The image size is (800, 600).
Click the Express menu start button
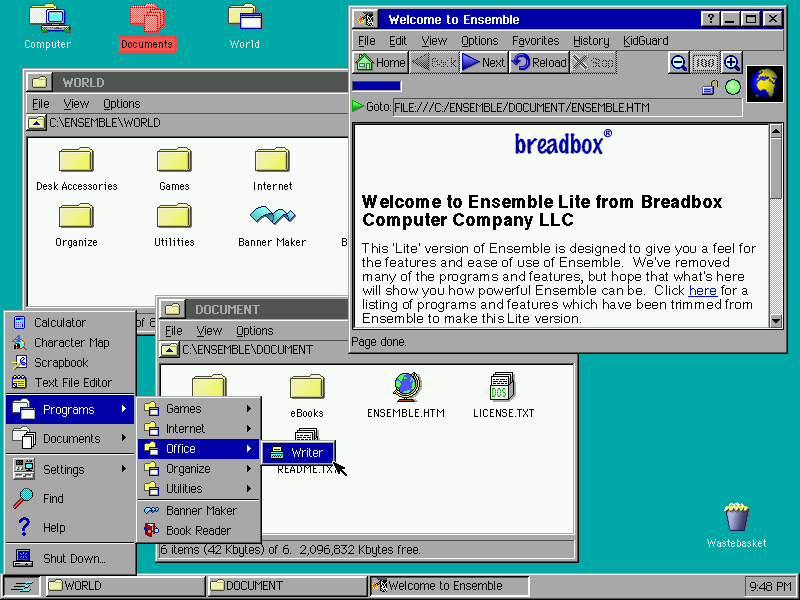[x=22, y=586]
